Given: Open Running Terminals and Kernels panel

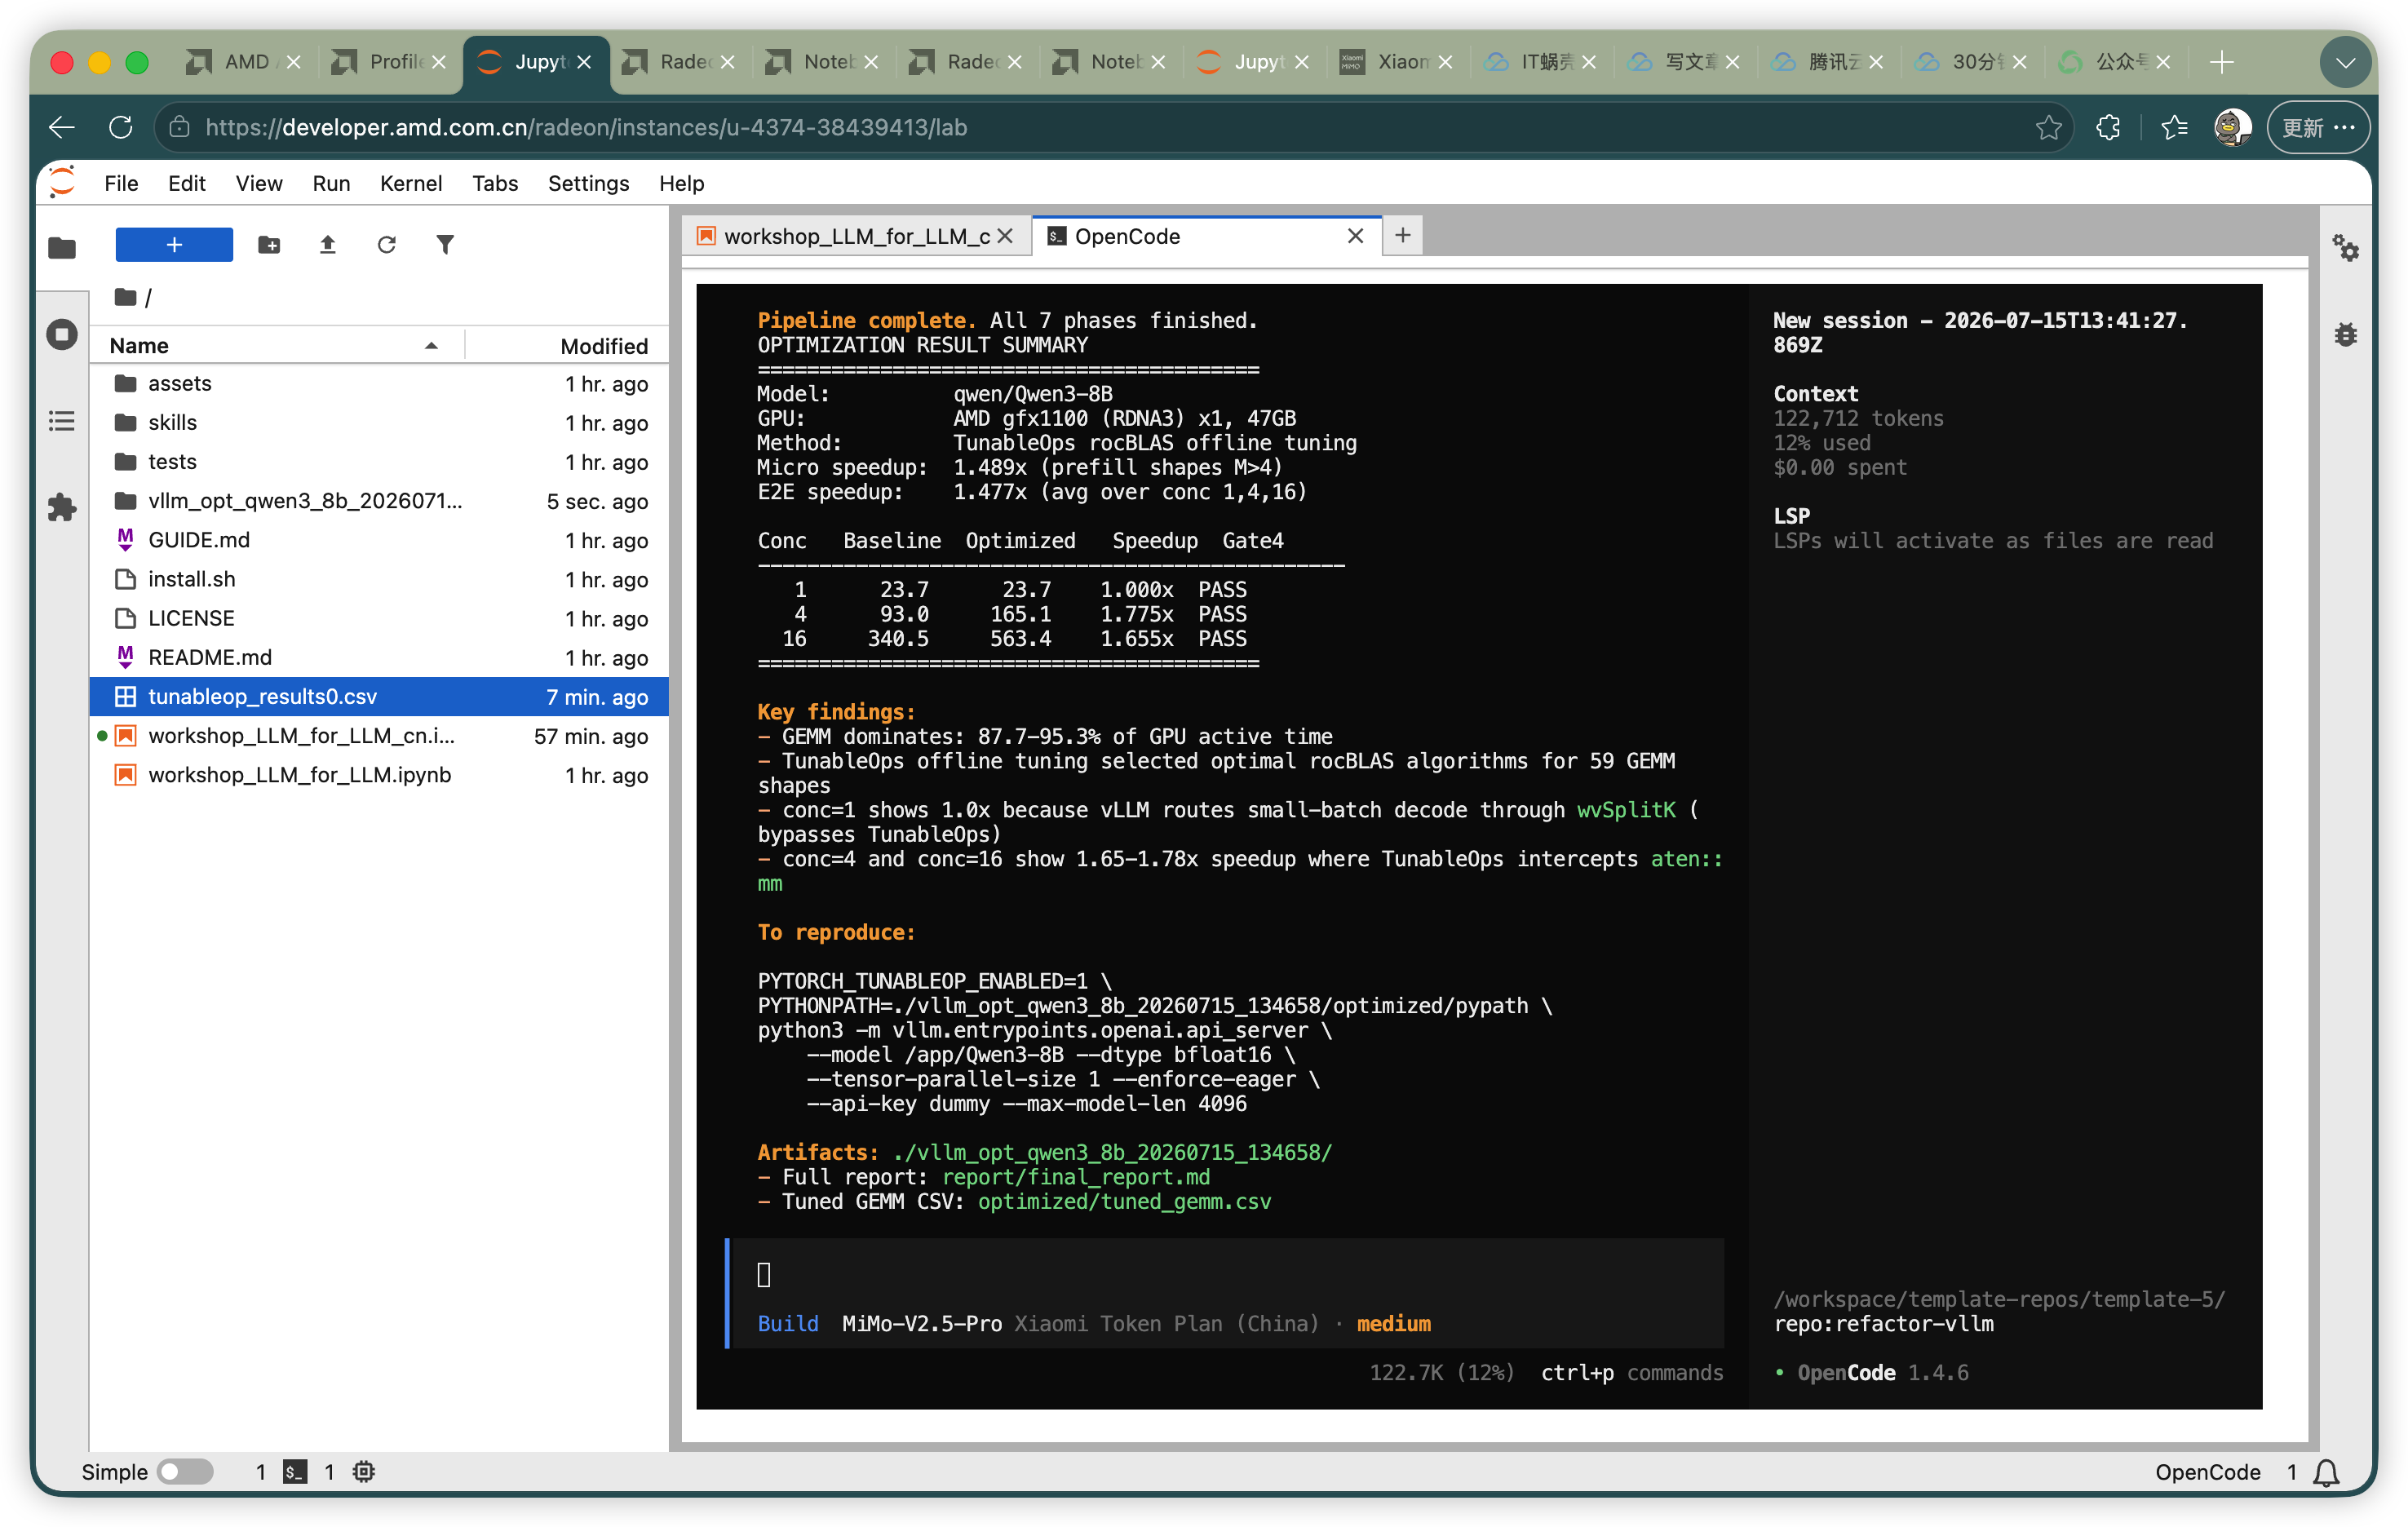Looking at the screenshot, I should click(62, 334).
